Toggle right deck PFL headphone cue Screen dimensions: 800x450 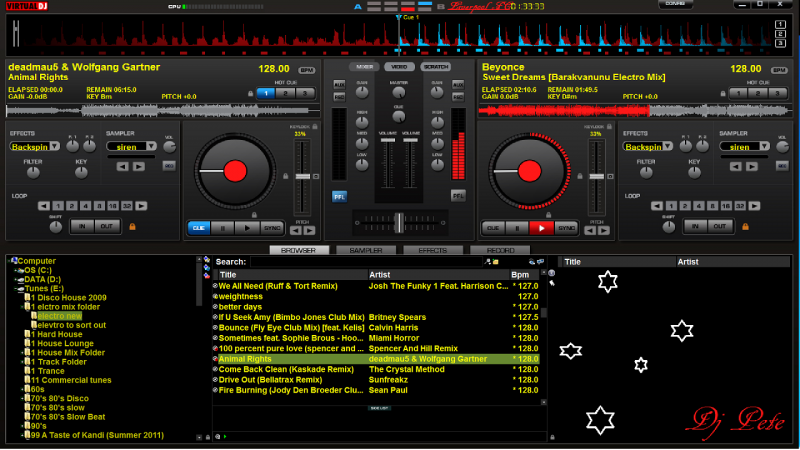pyautogui.click(x=458, y=196)
